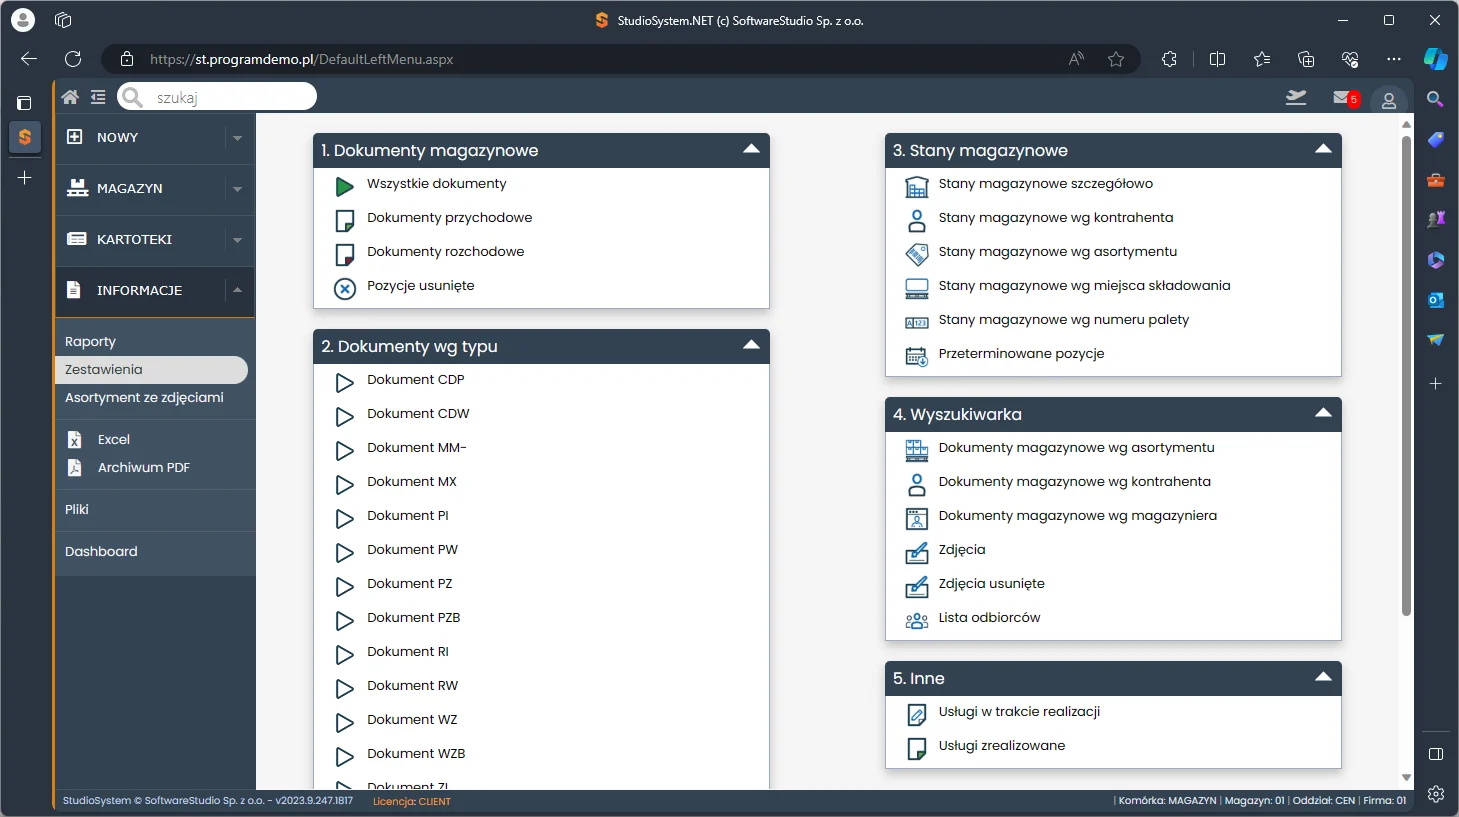This screenshot has height=817, width=1459.
Task: Click the airplane icon in app header
Action: pos(1296,97)
